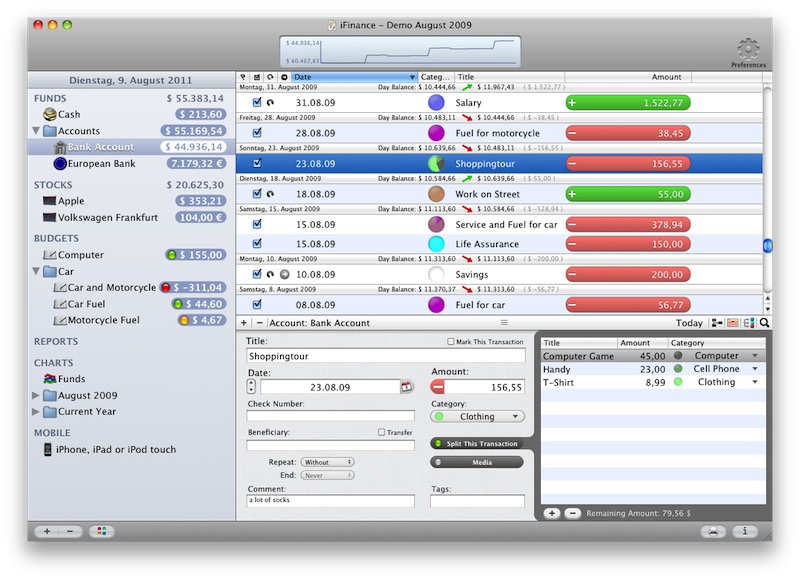Toggle the Savings transaction checkbox

click(x=257, y=274)
